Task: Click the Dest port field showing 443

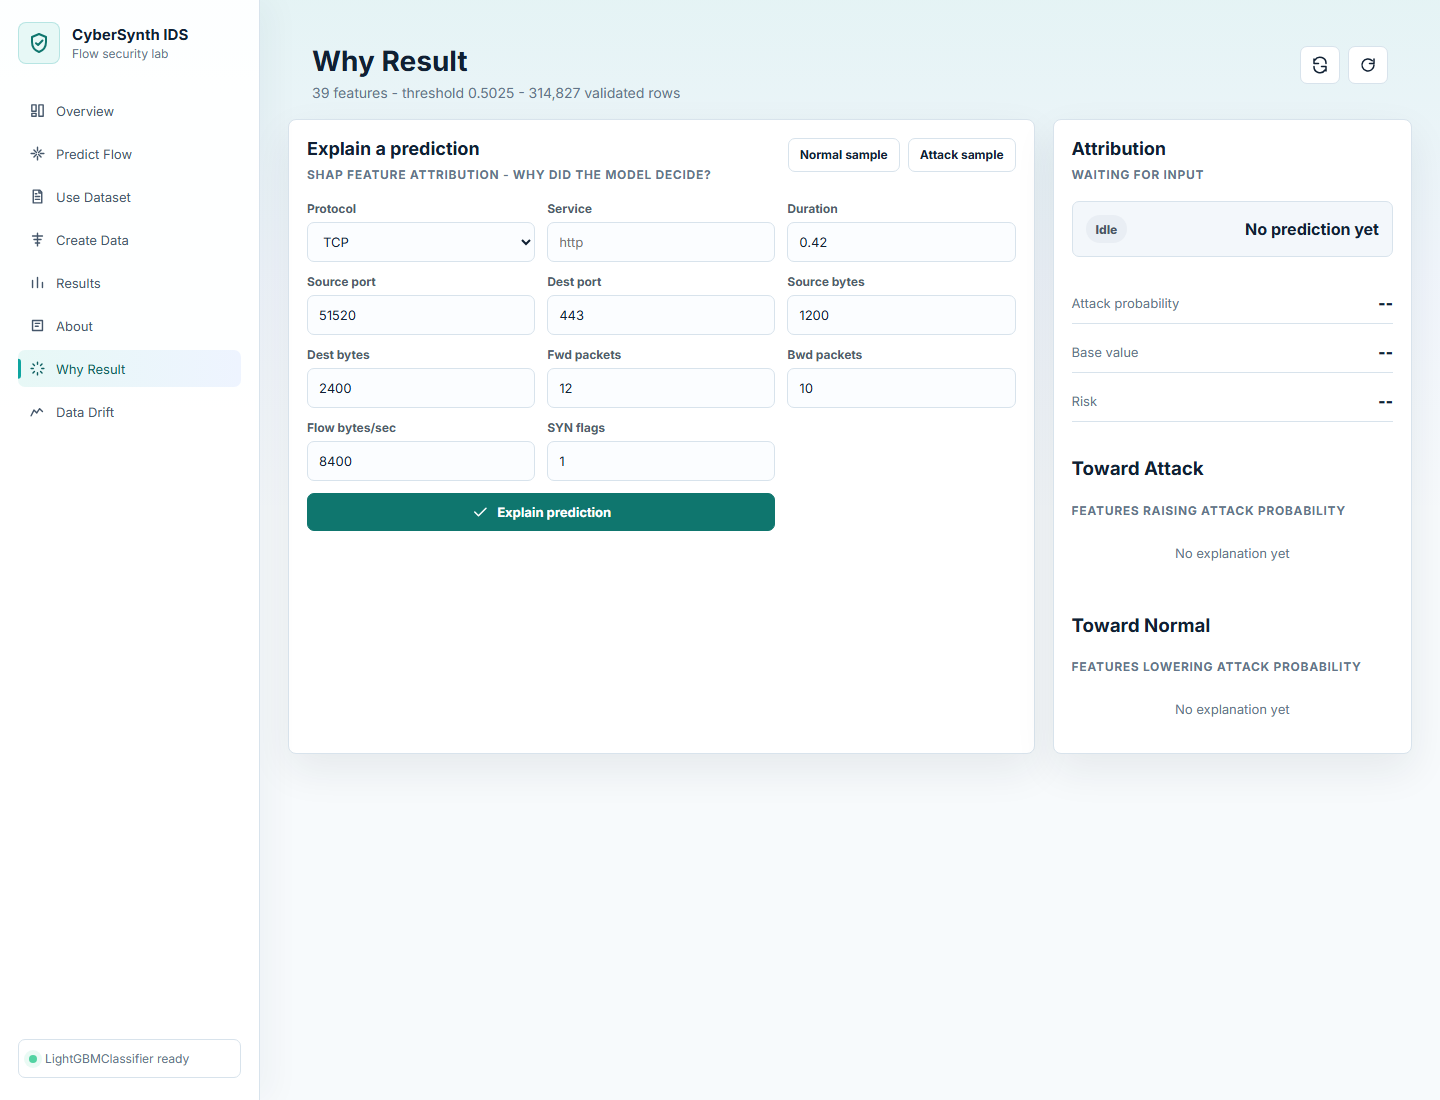Action: pyautogui.click(x=661, y=315)
